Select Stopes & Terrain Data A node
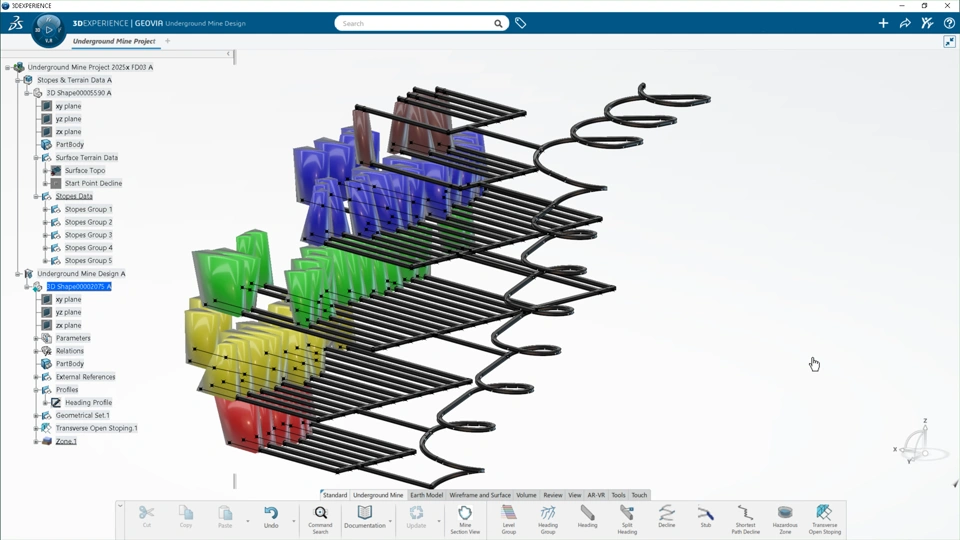The height and width of the screenshot is (540, 960). tap(75, 80)
